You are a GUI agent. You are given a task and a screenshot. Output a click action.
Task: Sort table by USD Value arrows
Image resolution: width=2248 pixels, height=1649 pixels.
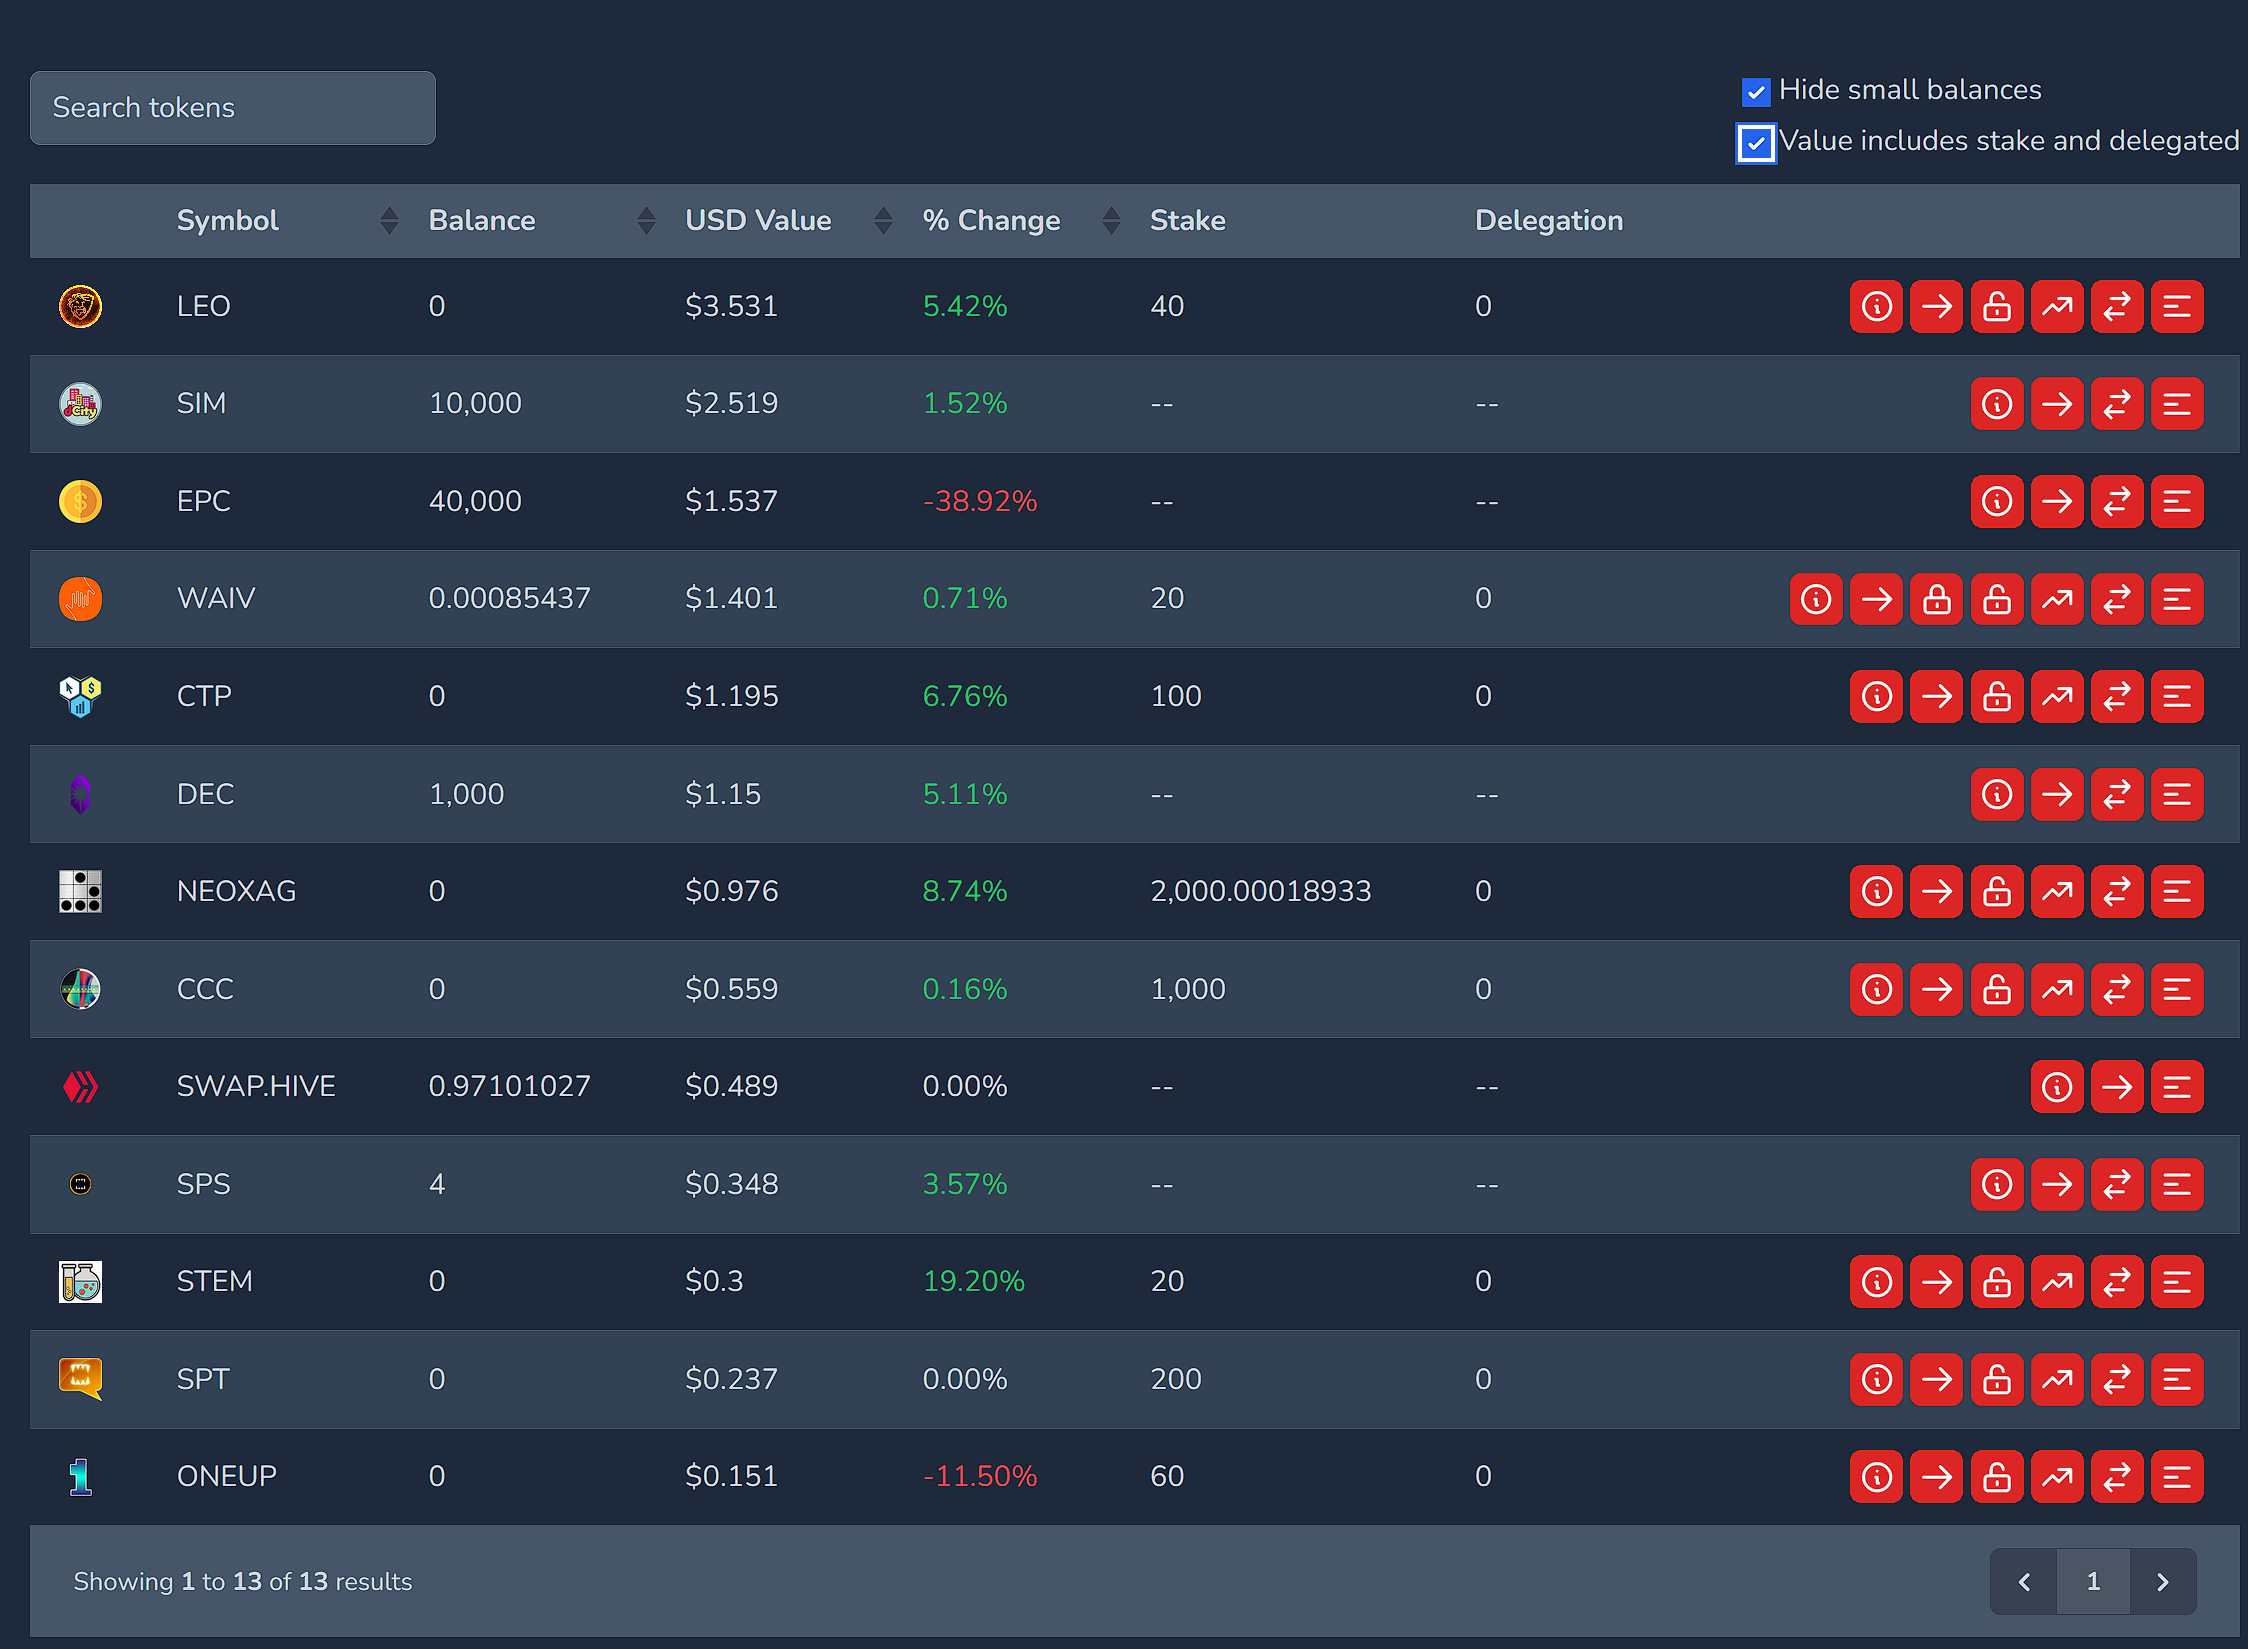(883, 220)
